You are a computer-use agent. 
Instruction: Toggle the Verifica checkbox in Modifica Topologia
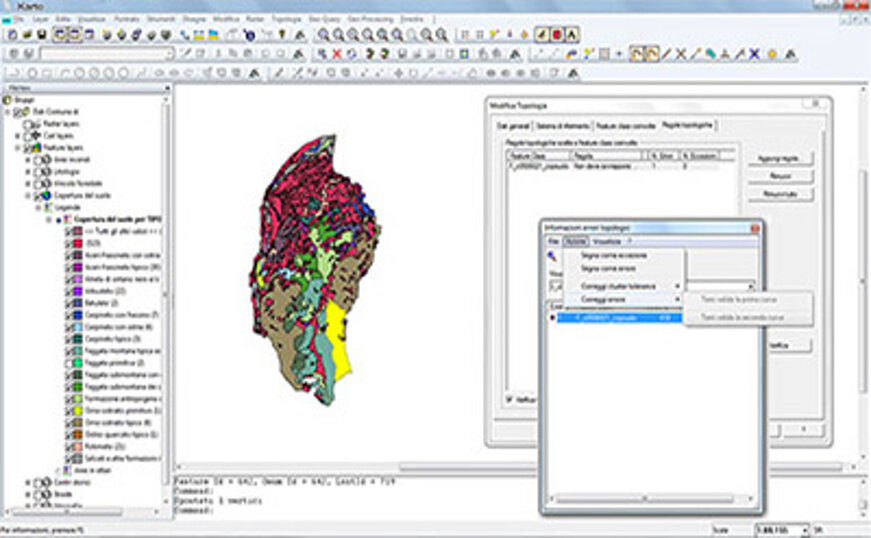[511, 398]
